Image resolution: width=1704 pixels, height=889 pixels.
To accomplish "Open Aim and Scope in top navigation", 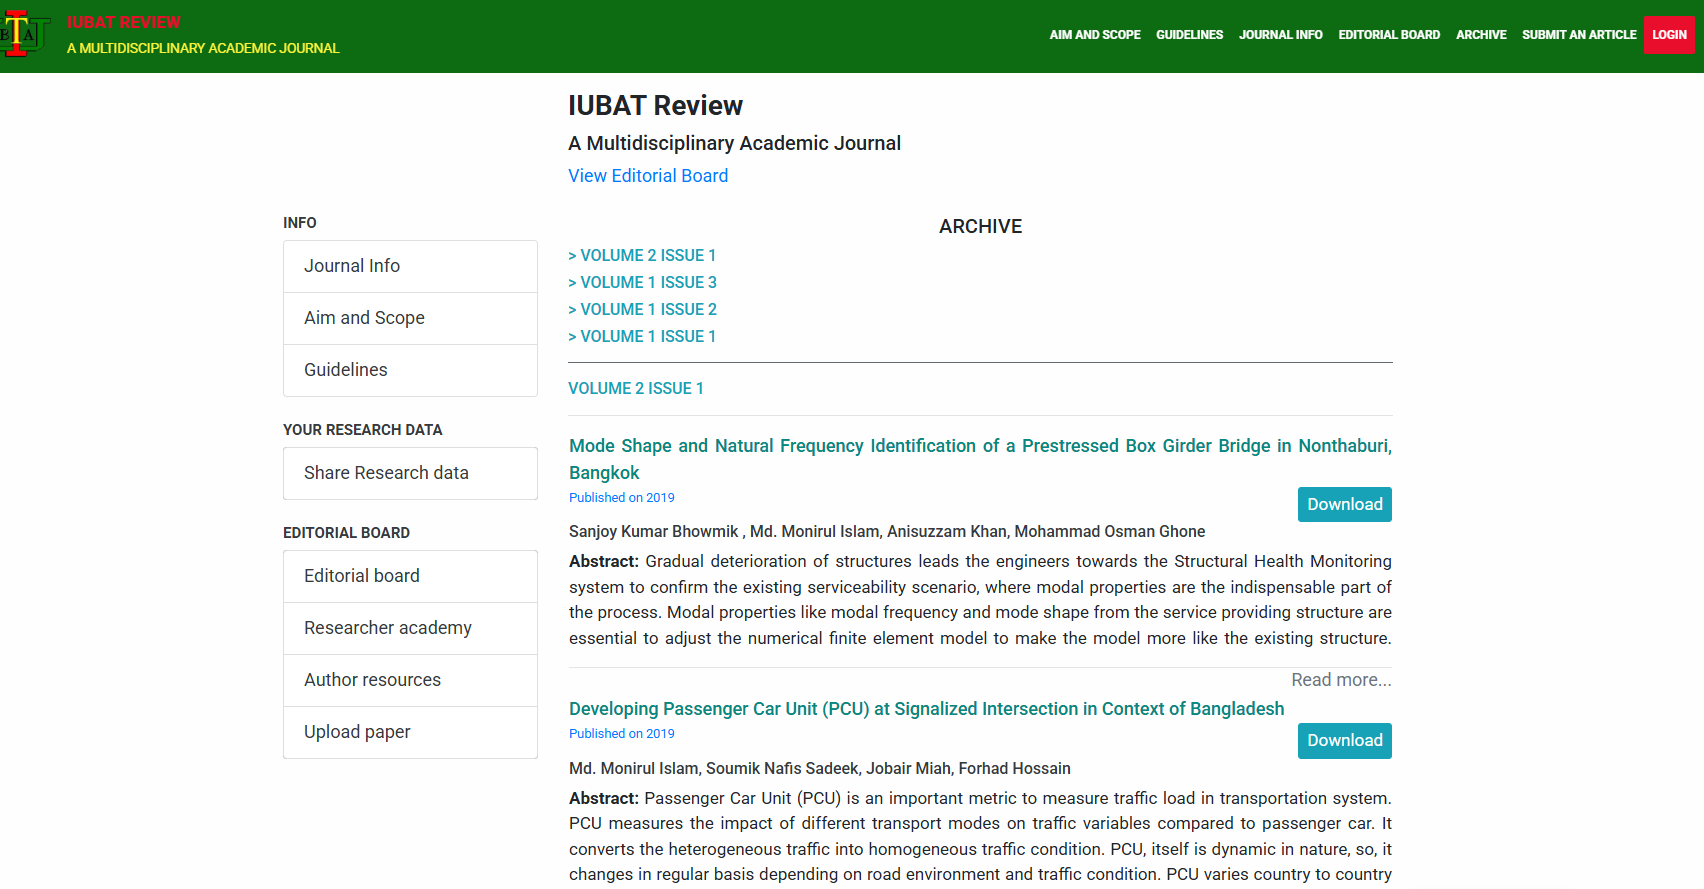I will point(1095,35).
